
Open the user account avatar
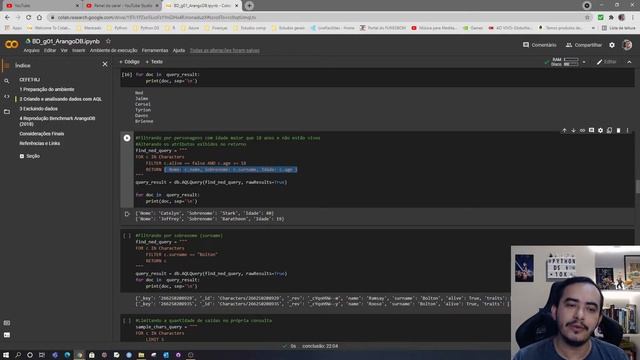[627, 45]
